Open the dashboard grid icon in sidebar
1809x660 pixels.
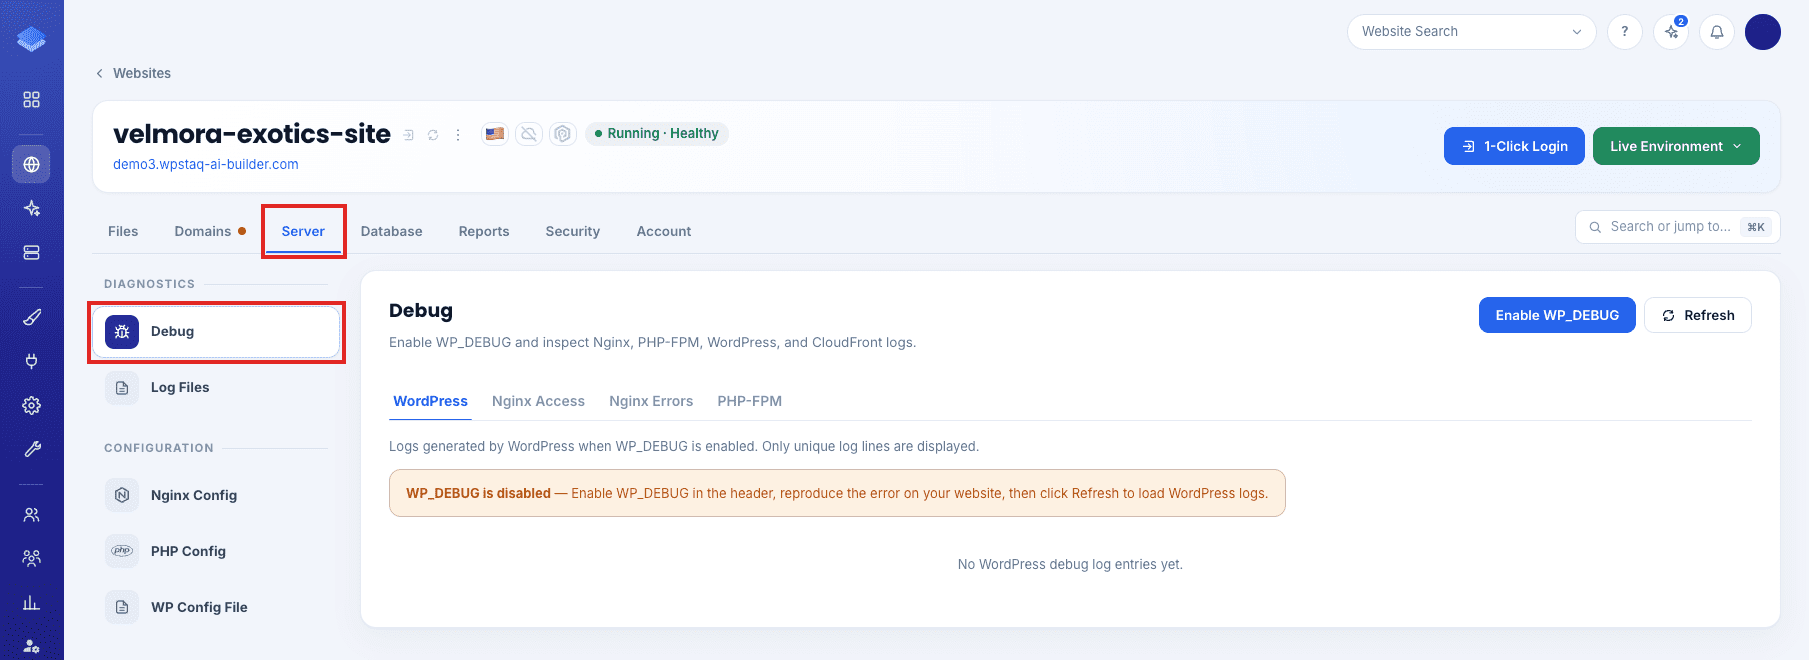coord(31,100)
